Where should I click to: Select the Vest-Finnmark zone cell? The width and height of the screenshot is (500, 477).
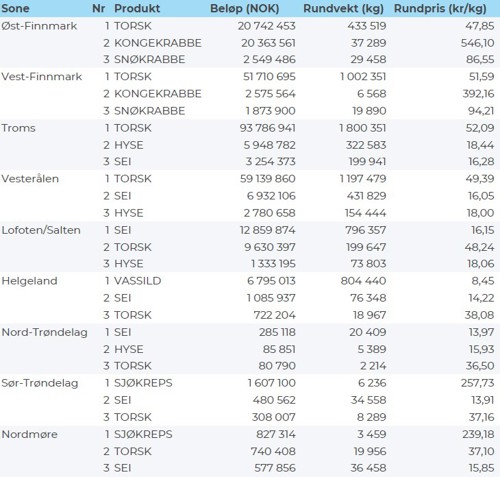41,76
